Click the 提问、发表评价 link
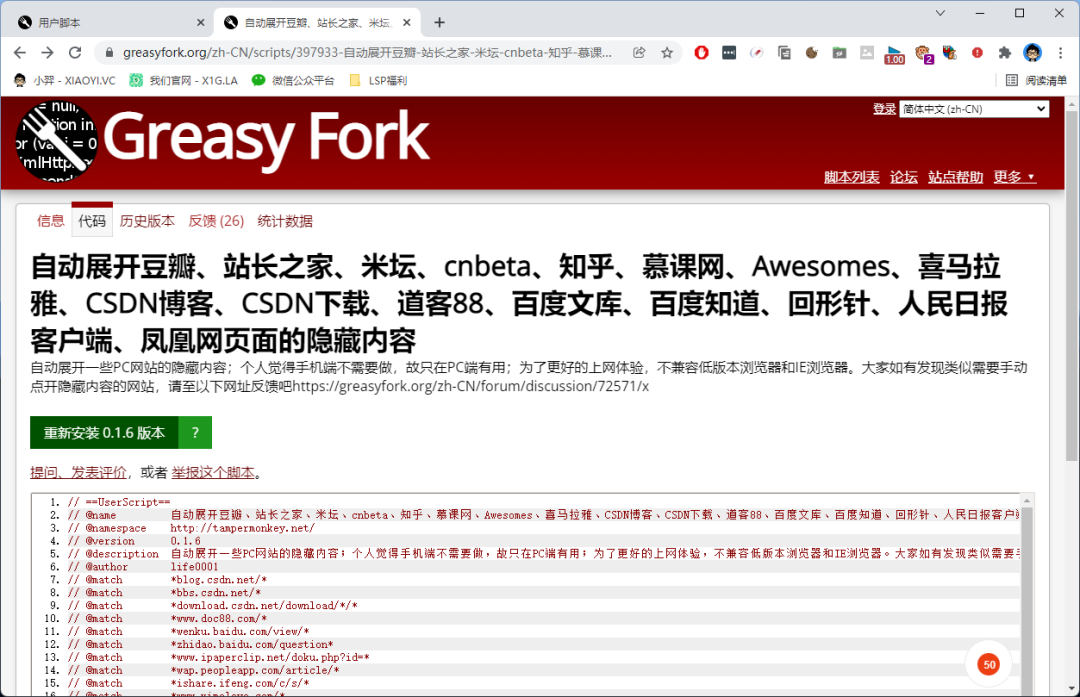Image resolution: width=1080 pixels, height=697 pixels. [79, 472]
